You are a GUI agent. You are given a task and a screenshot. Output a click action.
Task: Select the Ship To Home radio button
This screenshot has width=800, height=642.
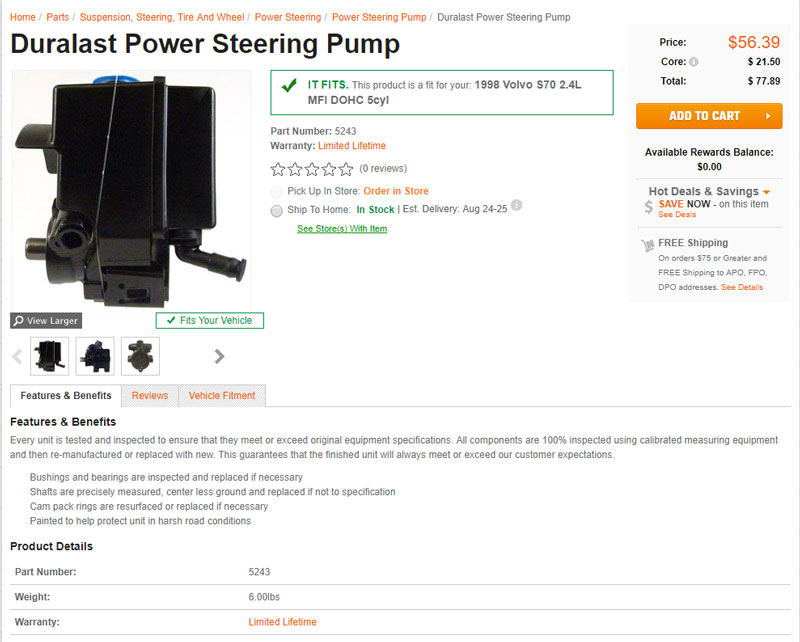pyautogui.click(x=277, y=211)
